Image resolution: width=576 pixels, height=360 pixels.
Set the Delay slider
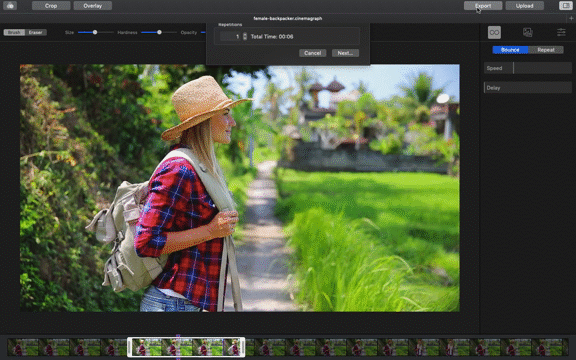[x=528, y=87]
